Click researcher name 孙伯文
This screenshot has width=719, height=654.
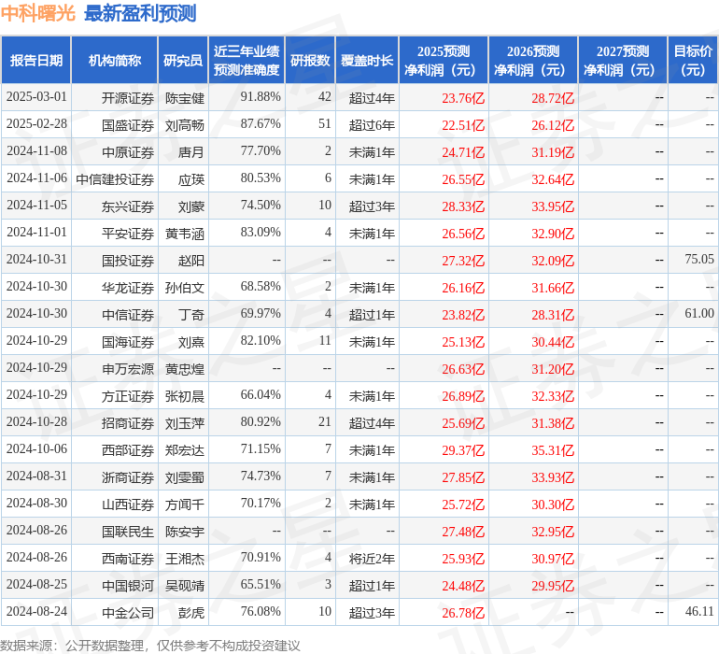click(185, 288)
